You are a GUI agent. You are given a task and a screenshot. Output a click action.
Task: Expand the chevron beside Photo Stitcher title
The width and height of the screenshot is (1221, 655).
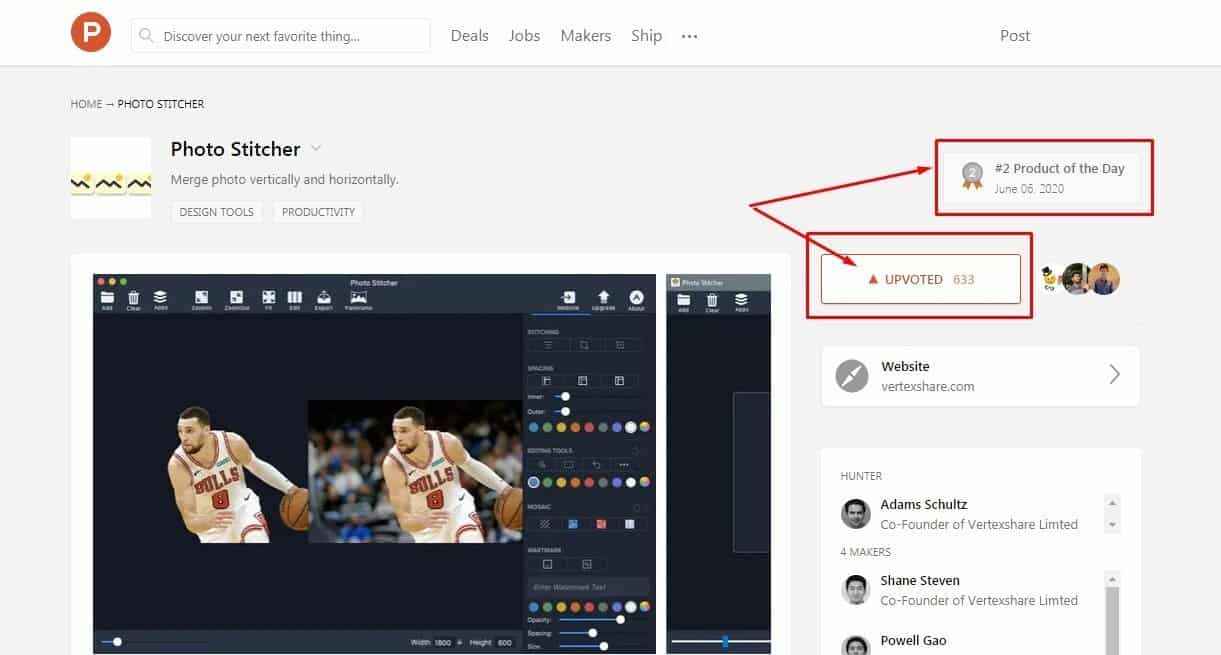click(x=316, y=149)
